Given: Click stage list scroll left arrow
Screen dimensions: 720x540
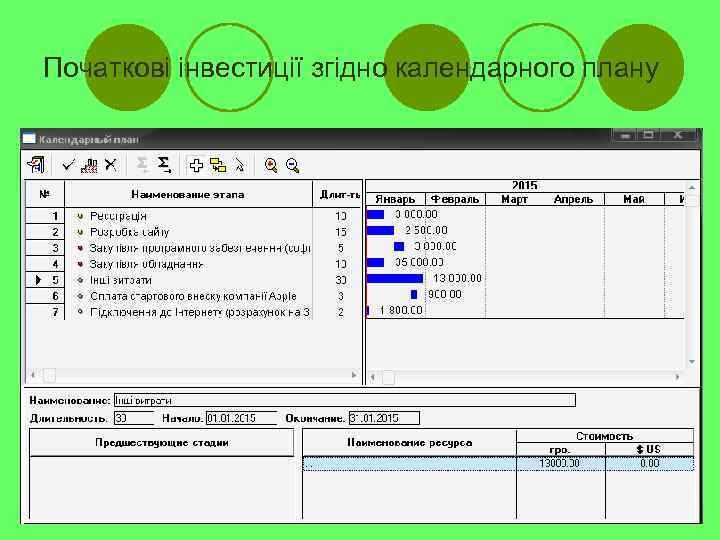Looking at the screenshot, I should [33, 375].
